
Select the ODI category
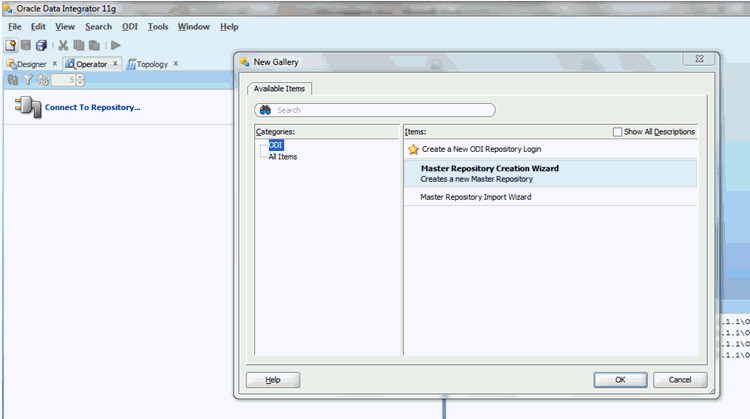[276, 145]
